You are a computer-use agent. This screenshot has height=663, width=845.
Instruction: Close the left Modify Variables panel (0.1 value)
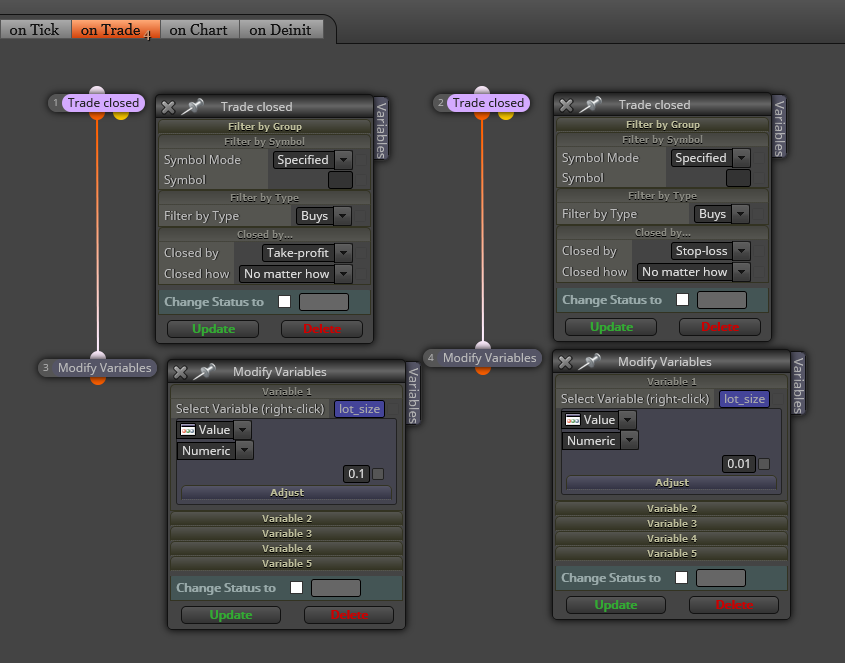tap(180, 372)
